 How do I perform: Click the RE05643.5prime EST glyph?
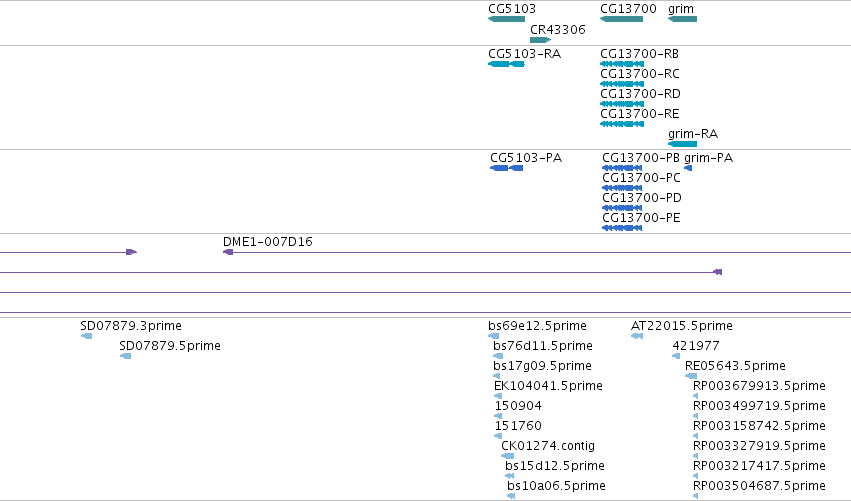691,376
